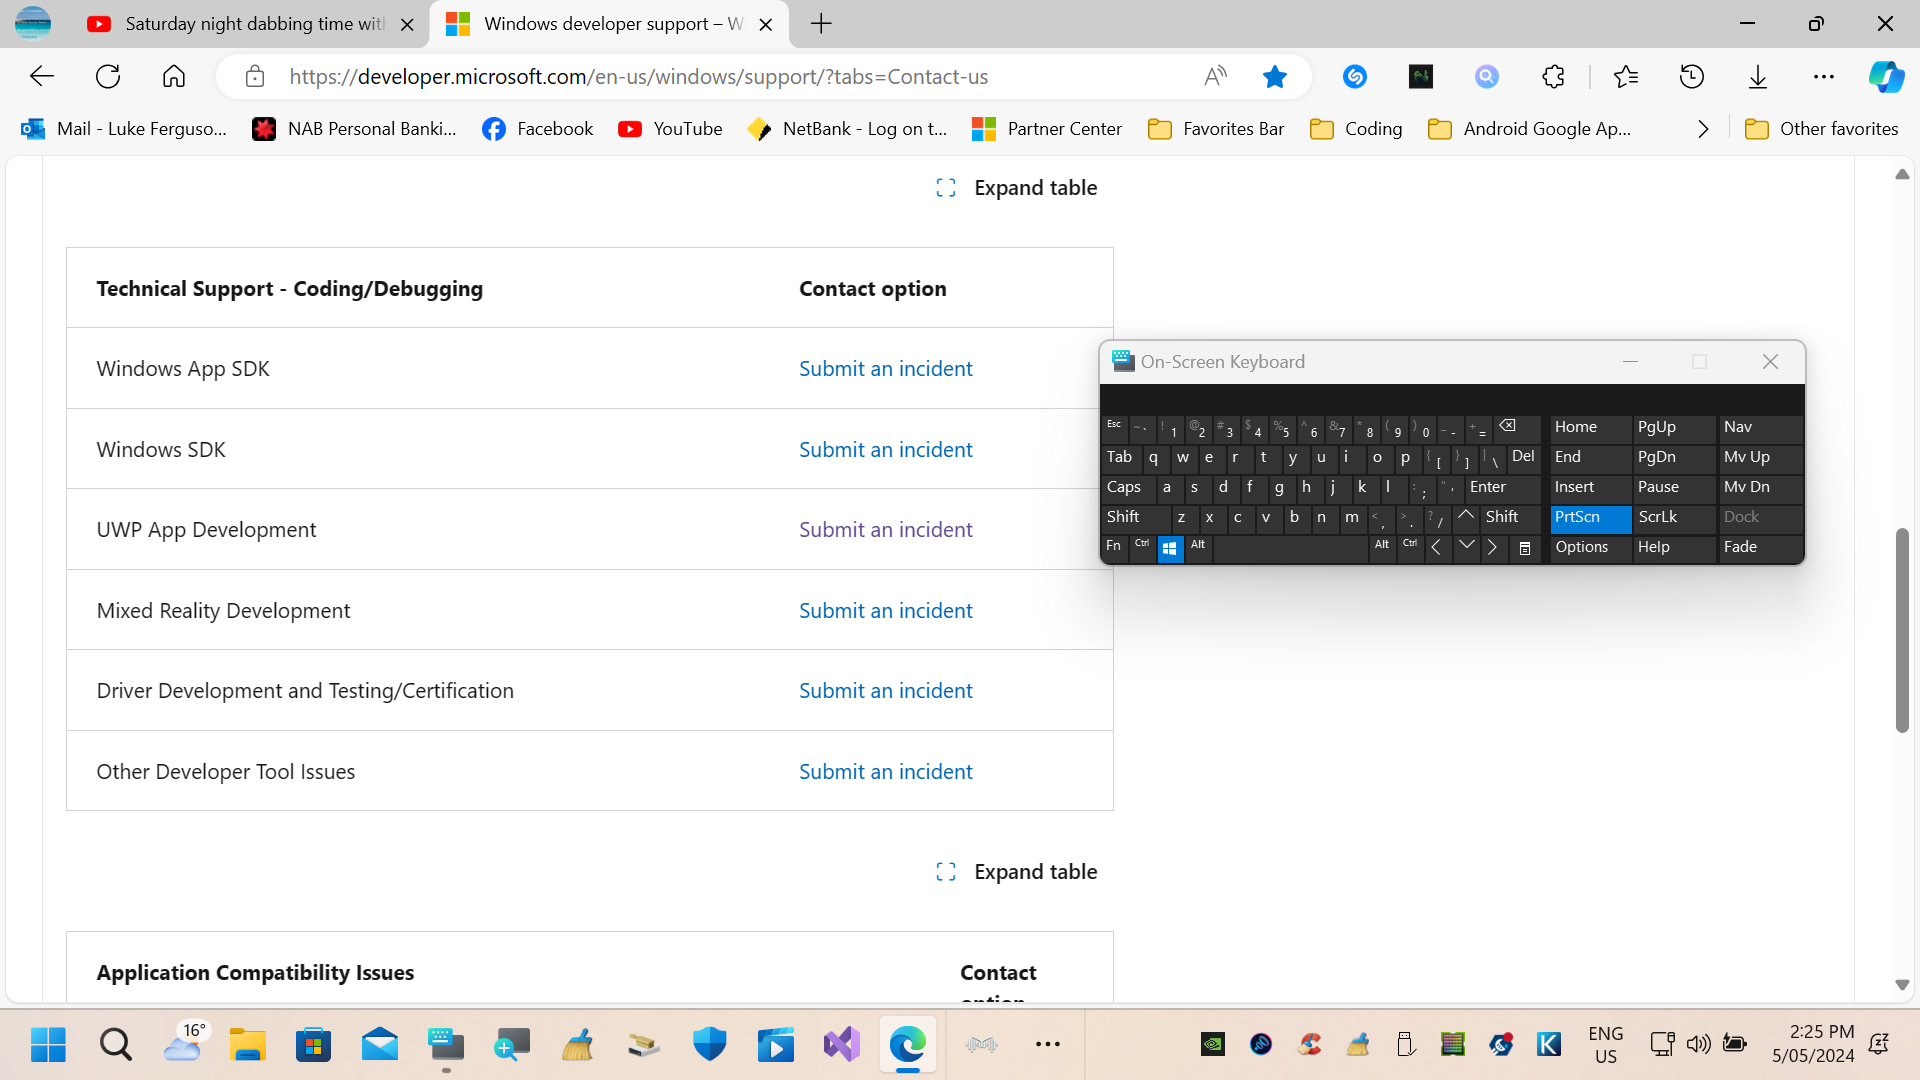Viewport: 1920px width, 1080px height.
Task: Open Options on On-Screen Keyboard
Action: 1590,548
